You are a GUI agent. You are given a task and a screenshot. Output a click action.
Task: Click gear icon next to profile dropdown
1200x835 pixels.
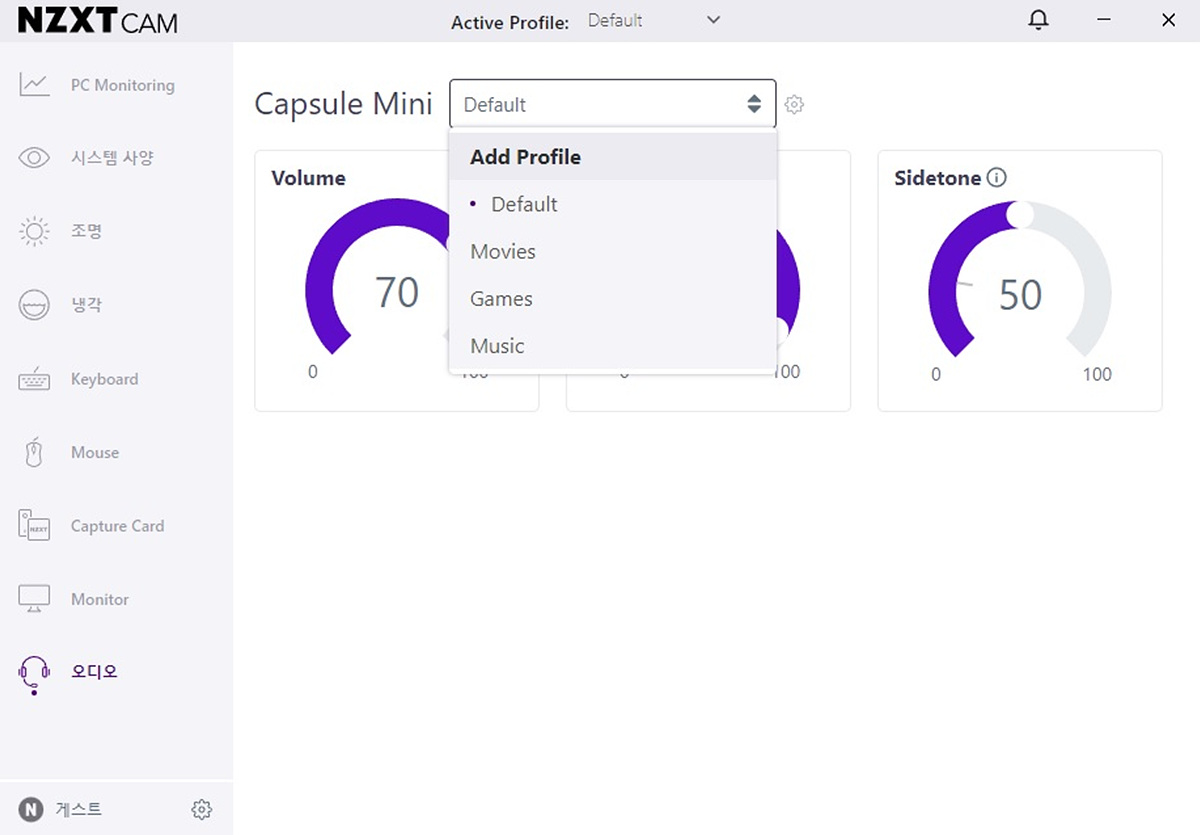point(794,104)
